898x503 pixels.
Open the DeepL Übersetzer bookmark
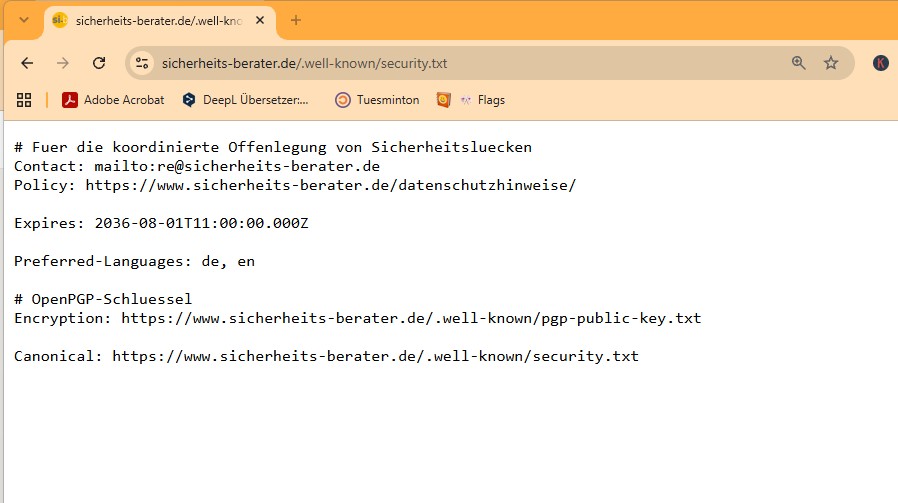coord(246,100)
